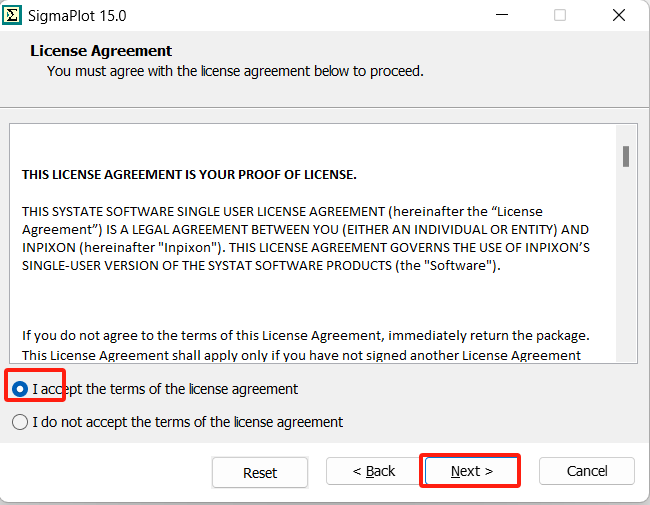The height and width of the screenshot is (505, 650).
Task: Click the Reset button
Action: point(260,473)
